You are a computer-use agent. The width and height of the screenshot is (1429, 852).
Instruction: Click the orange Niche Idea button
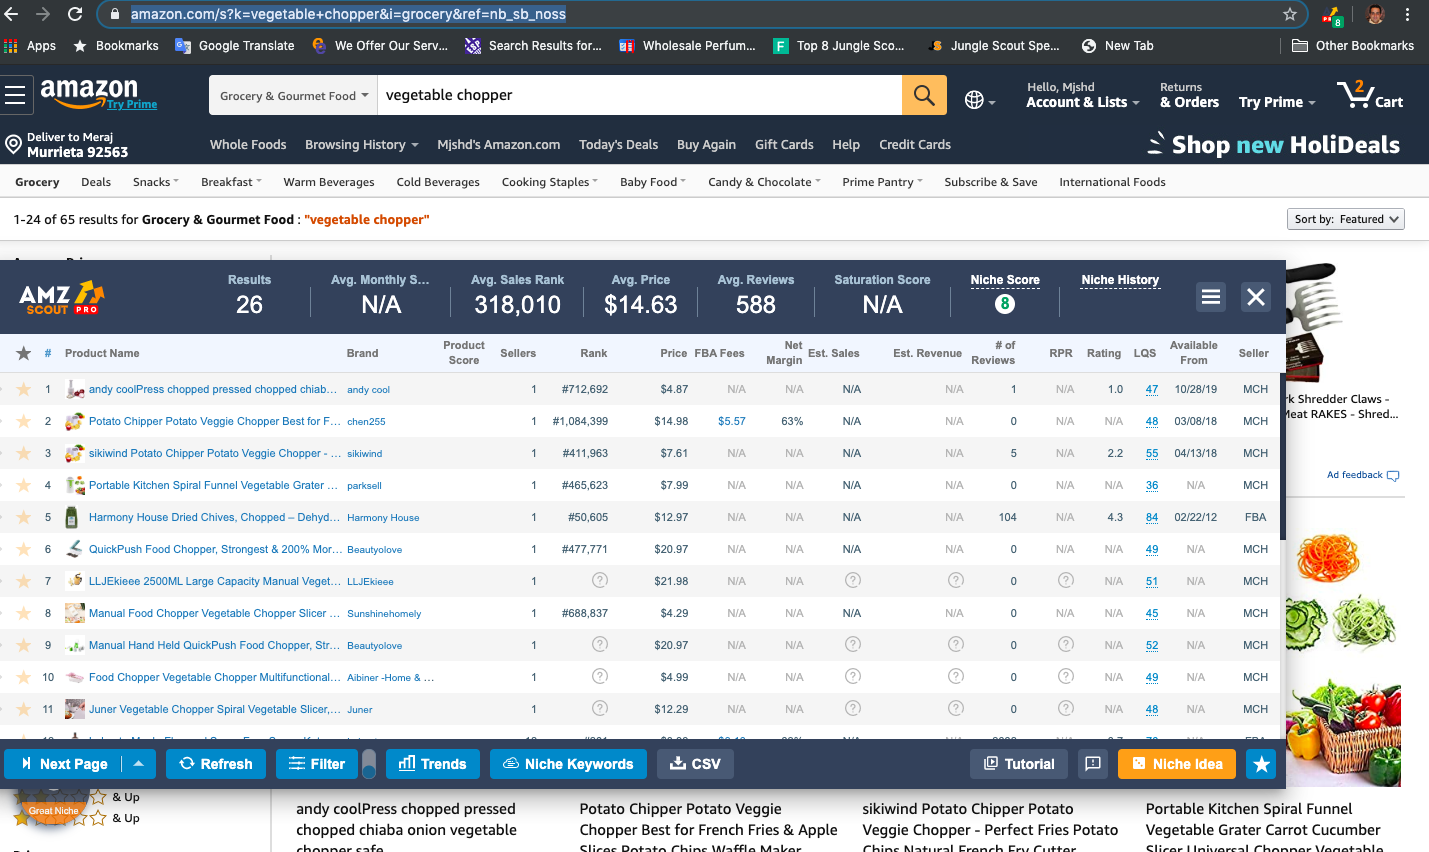pos(1177,764)
